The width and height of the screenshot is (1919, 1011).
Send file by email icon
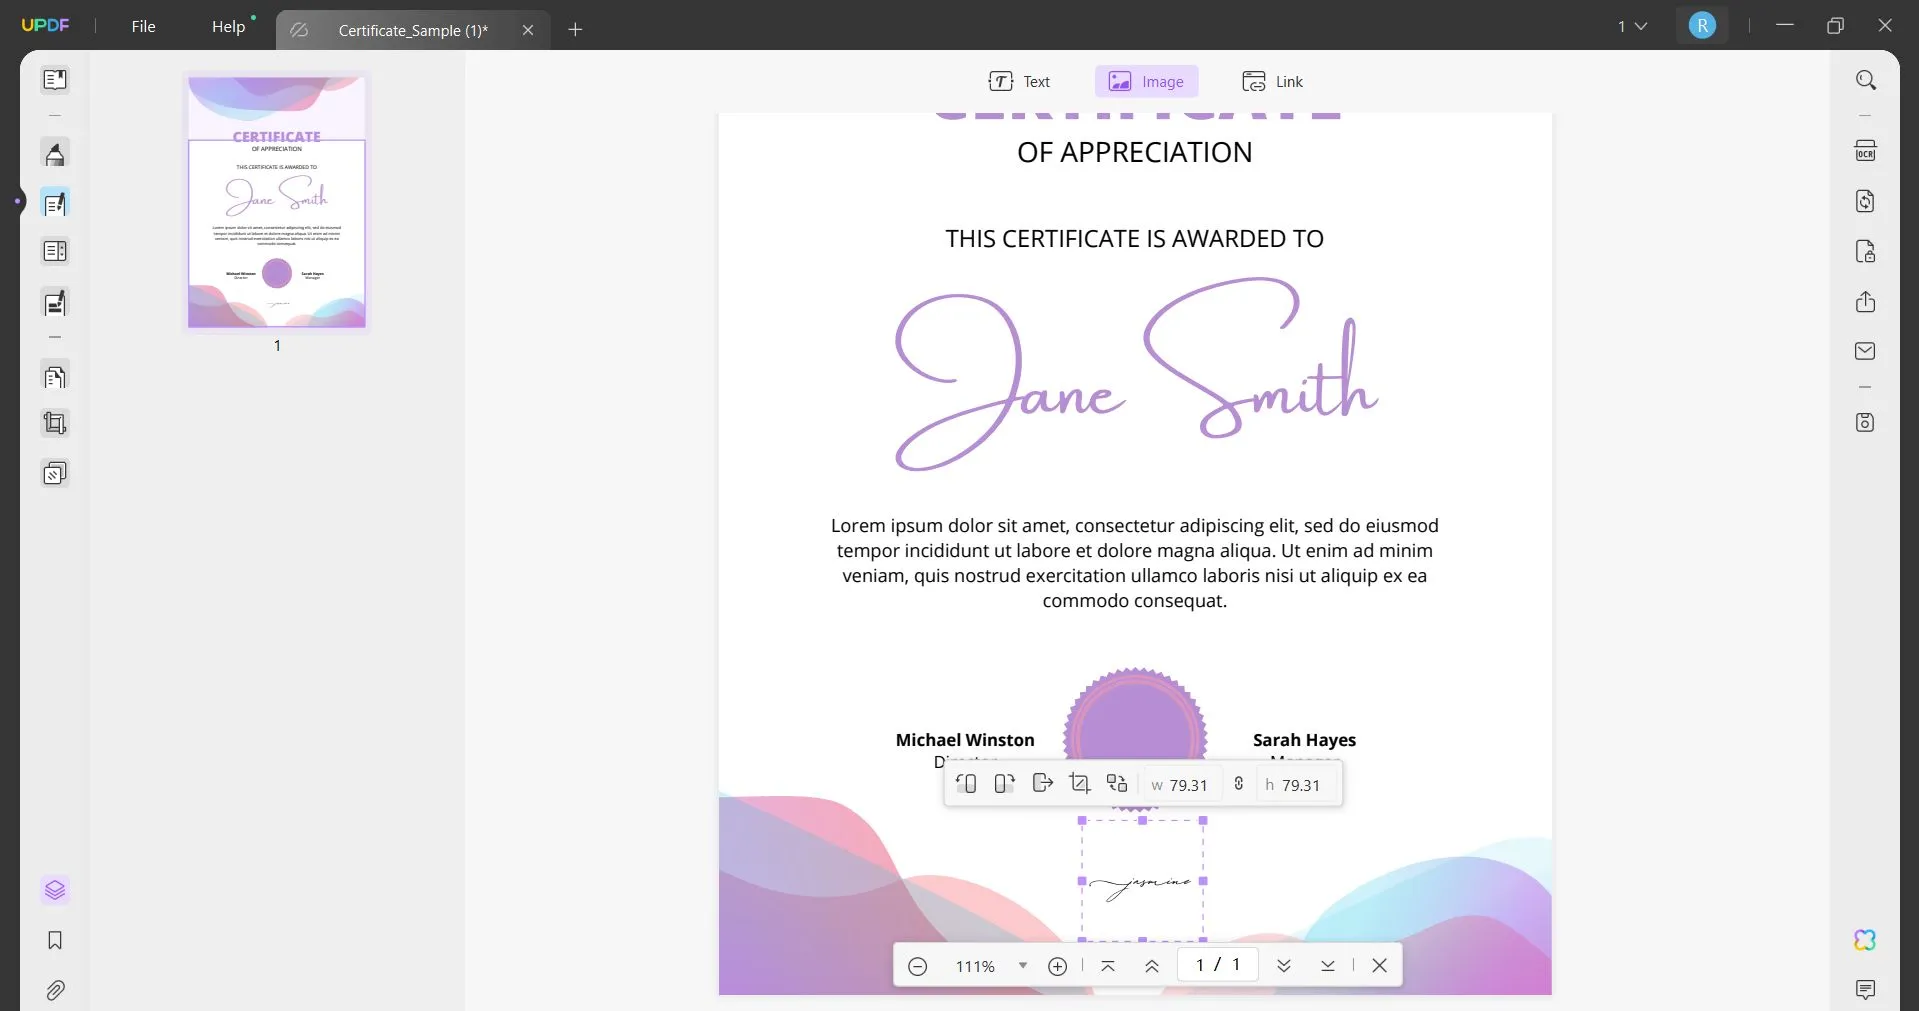coord(1865,351)
